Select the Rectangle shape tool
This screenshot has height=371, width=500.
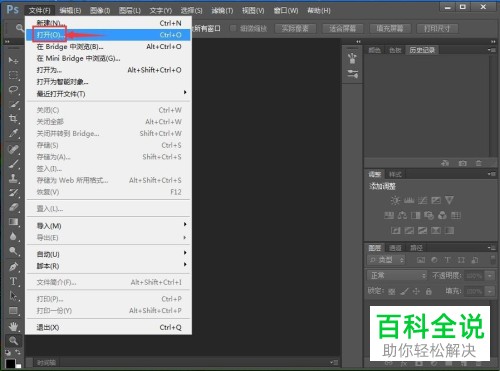click(x=13, y=311)
